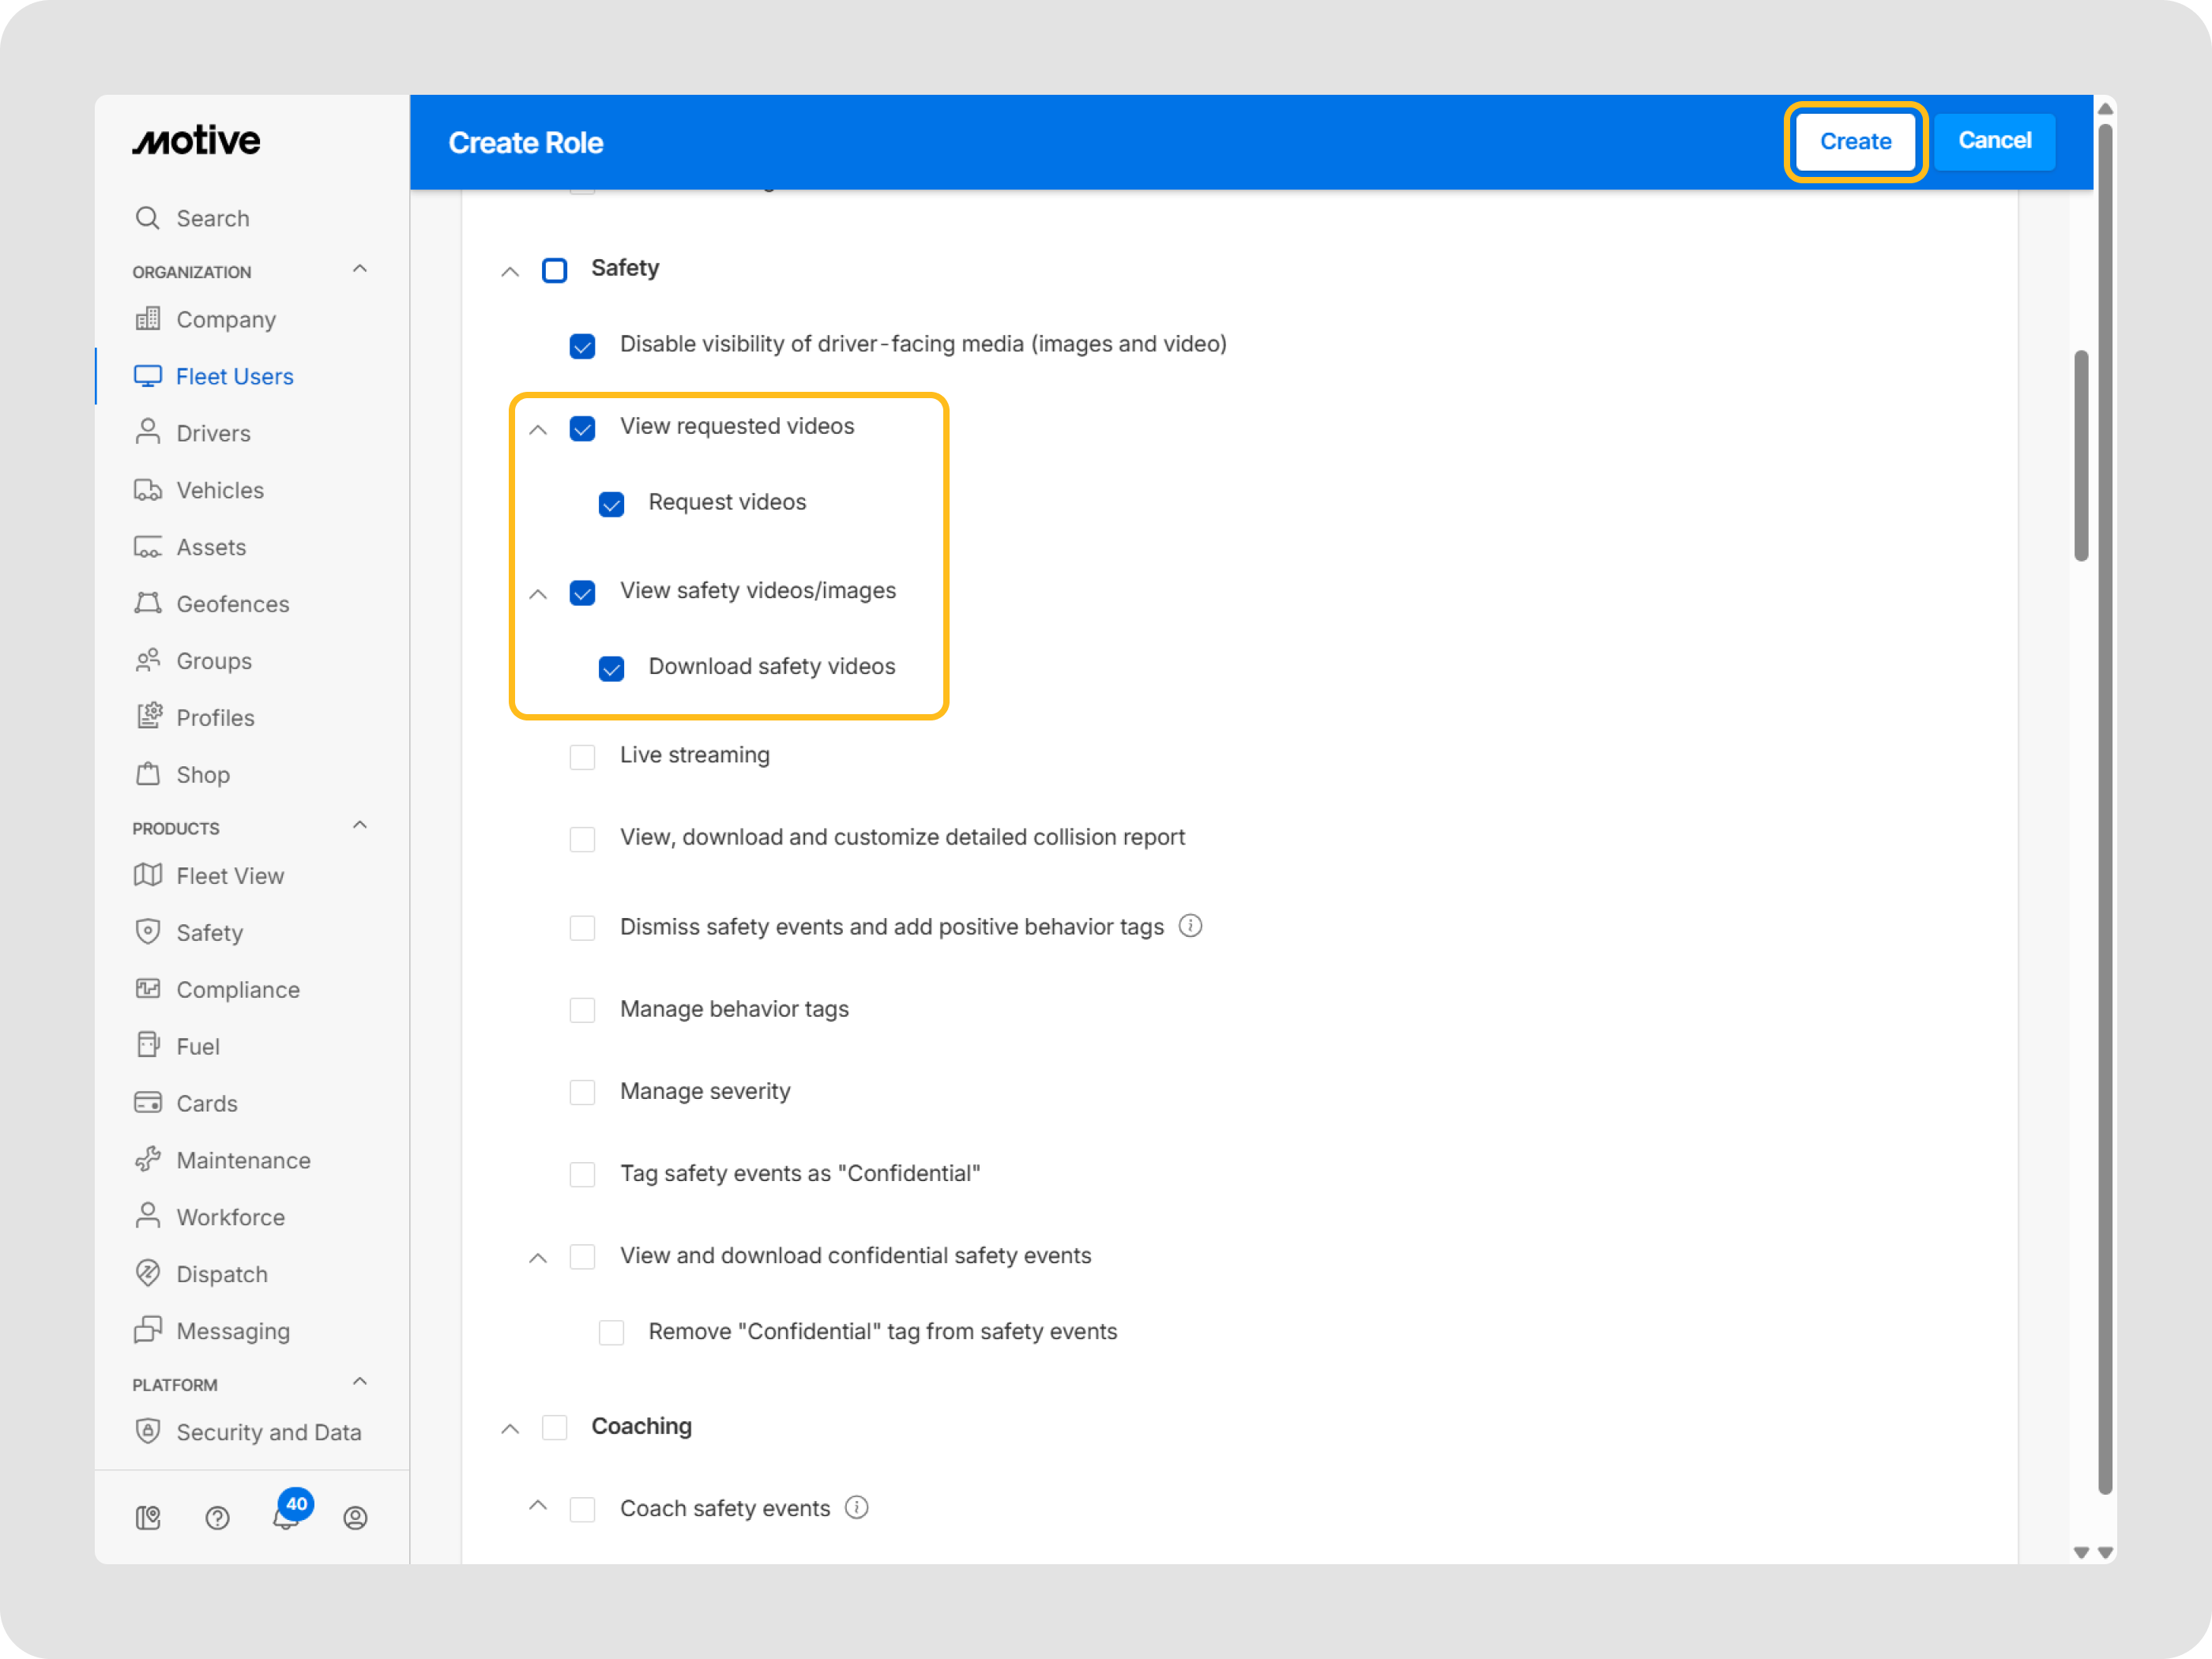Open the user profile account icon

(x=355, y=1518)
